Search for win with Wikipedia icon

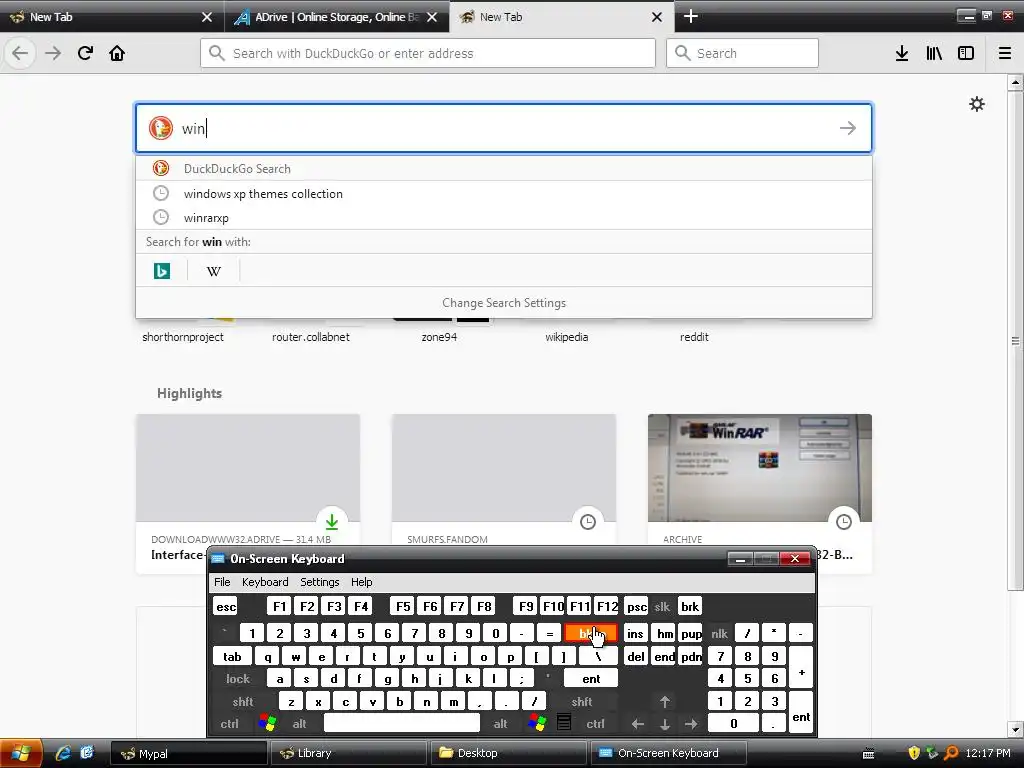[x=214, y=270]
